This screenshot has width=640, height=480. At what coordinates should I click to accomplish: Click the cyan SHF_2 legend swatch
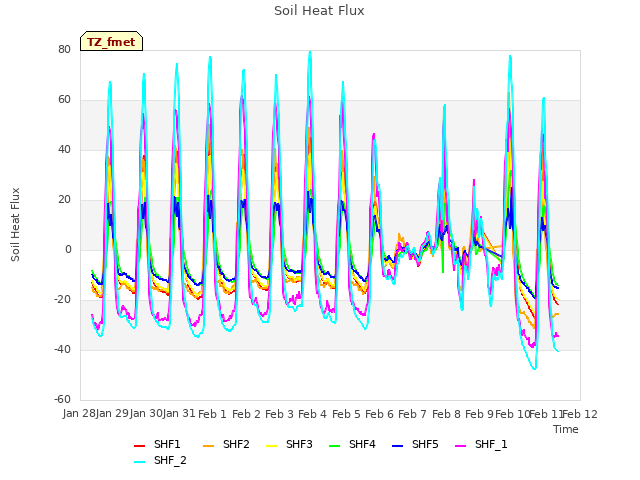tap(140, 462)
